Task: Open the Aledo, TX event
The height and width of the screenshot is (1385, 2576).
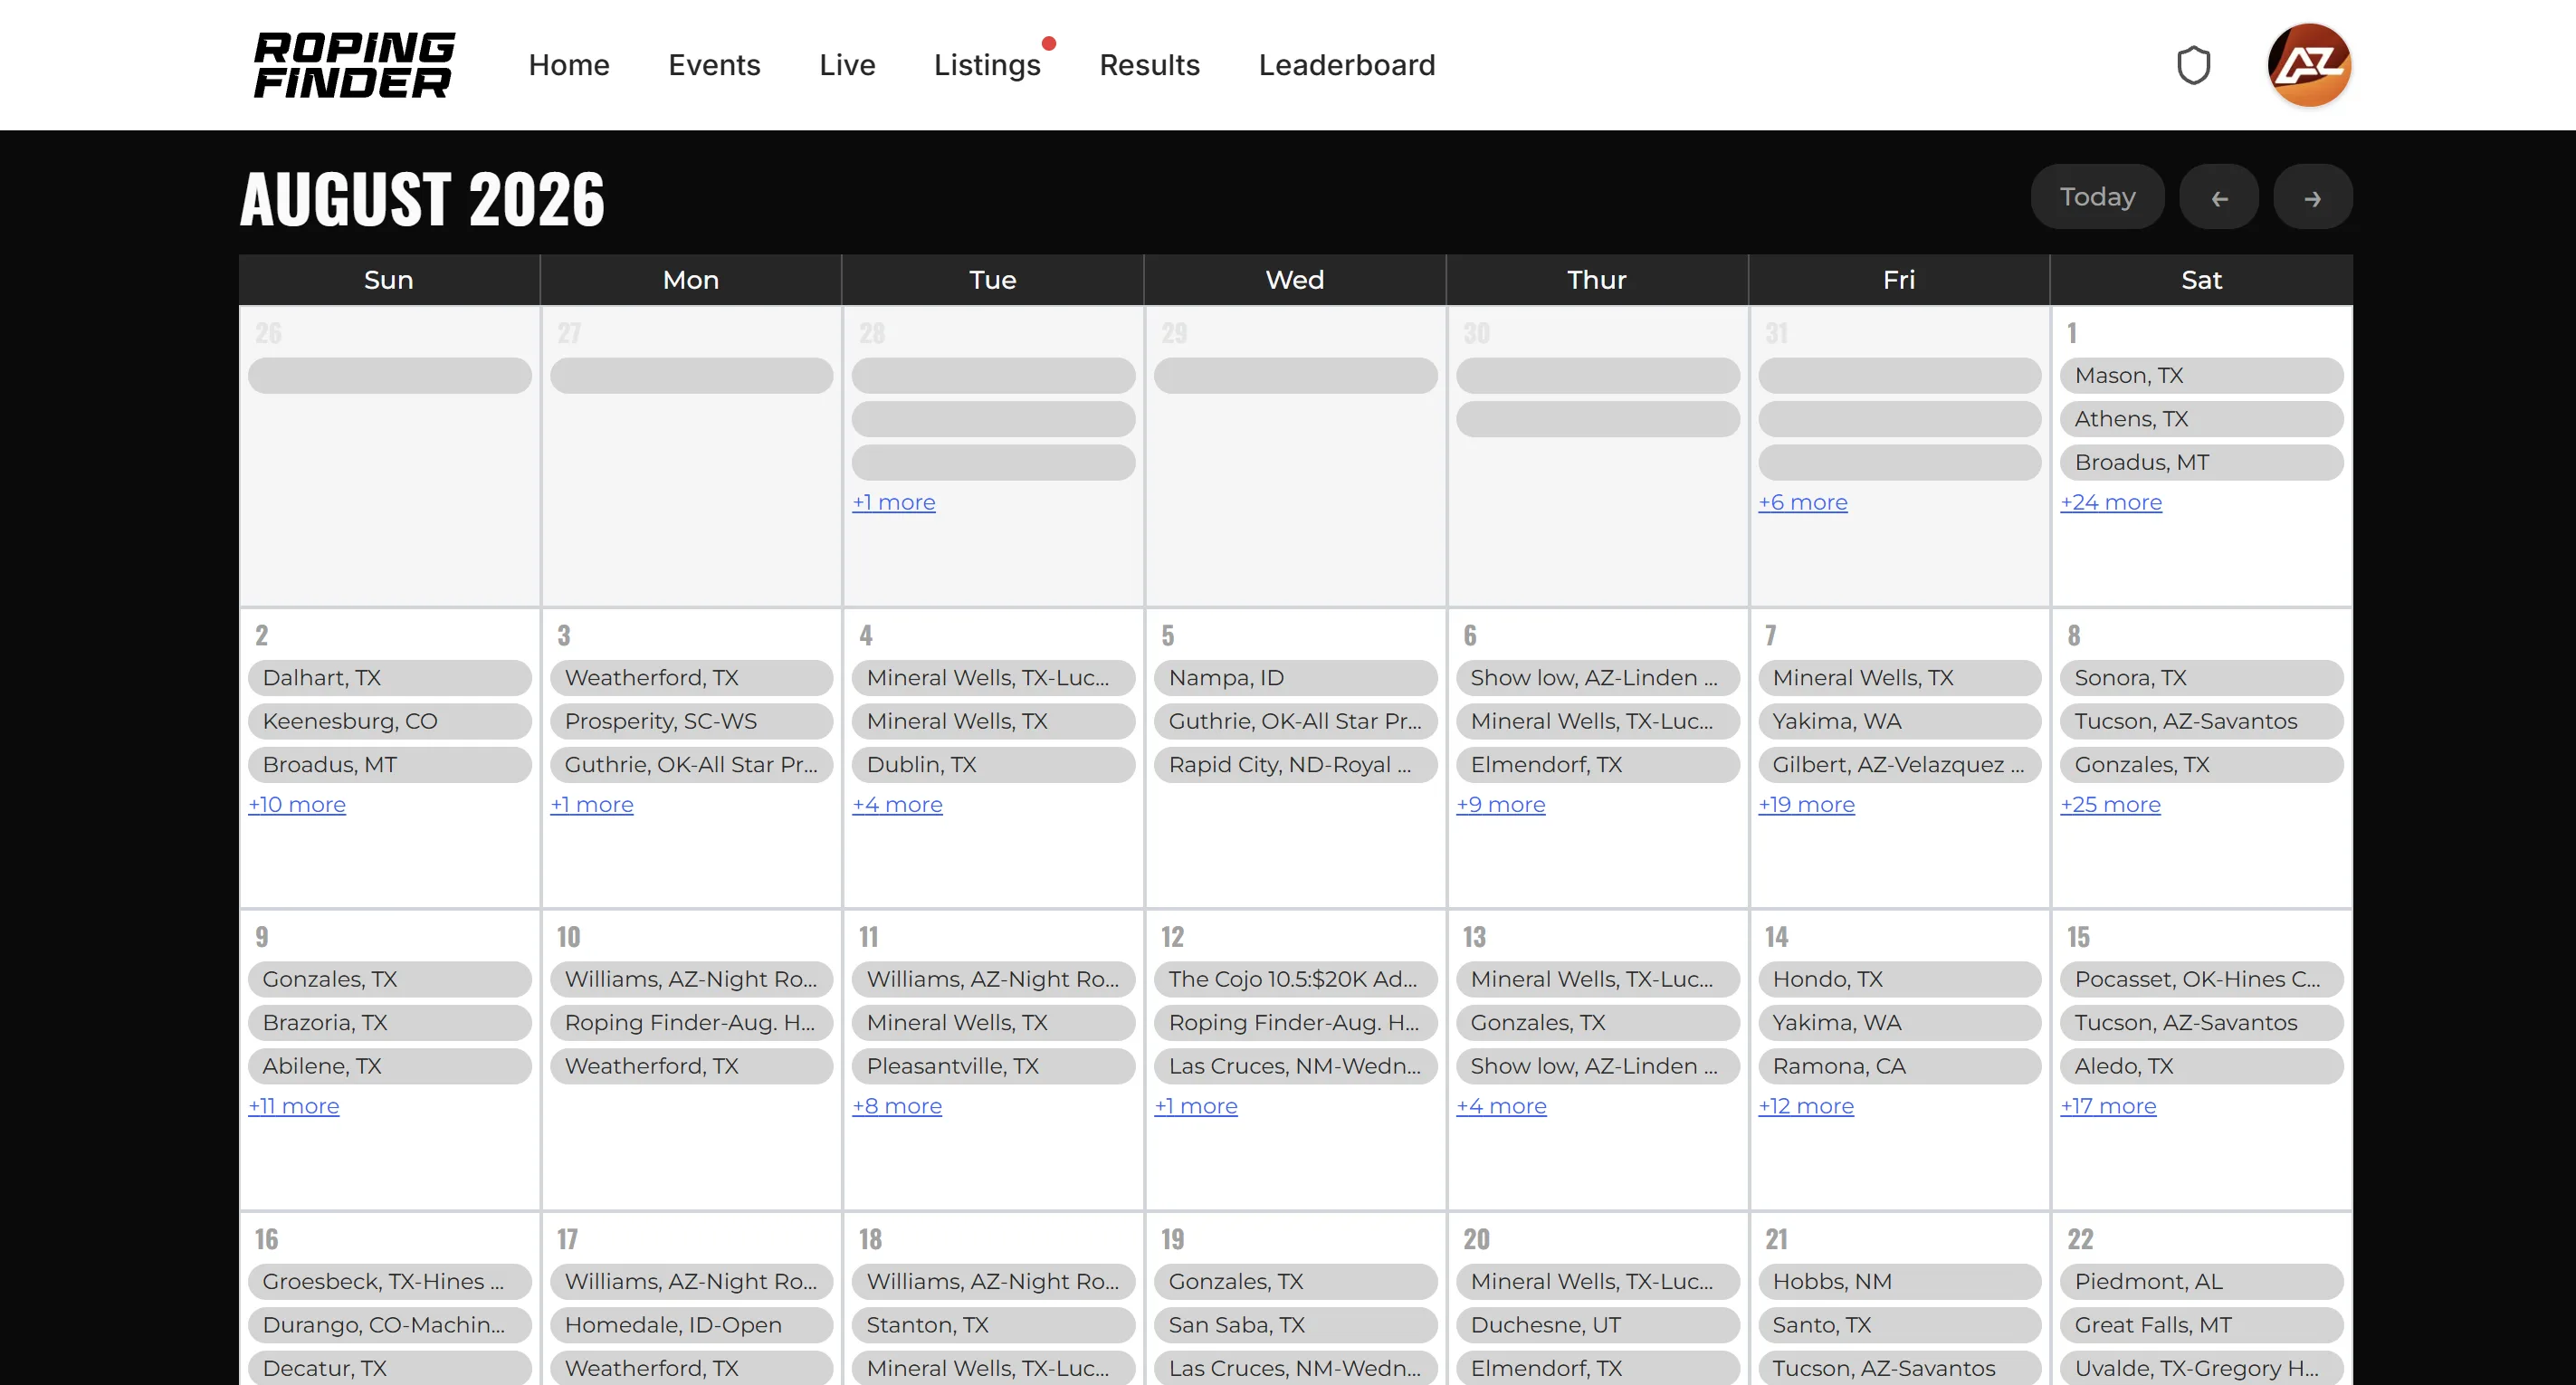Action: click(x=2201, y=1066)
